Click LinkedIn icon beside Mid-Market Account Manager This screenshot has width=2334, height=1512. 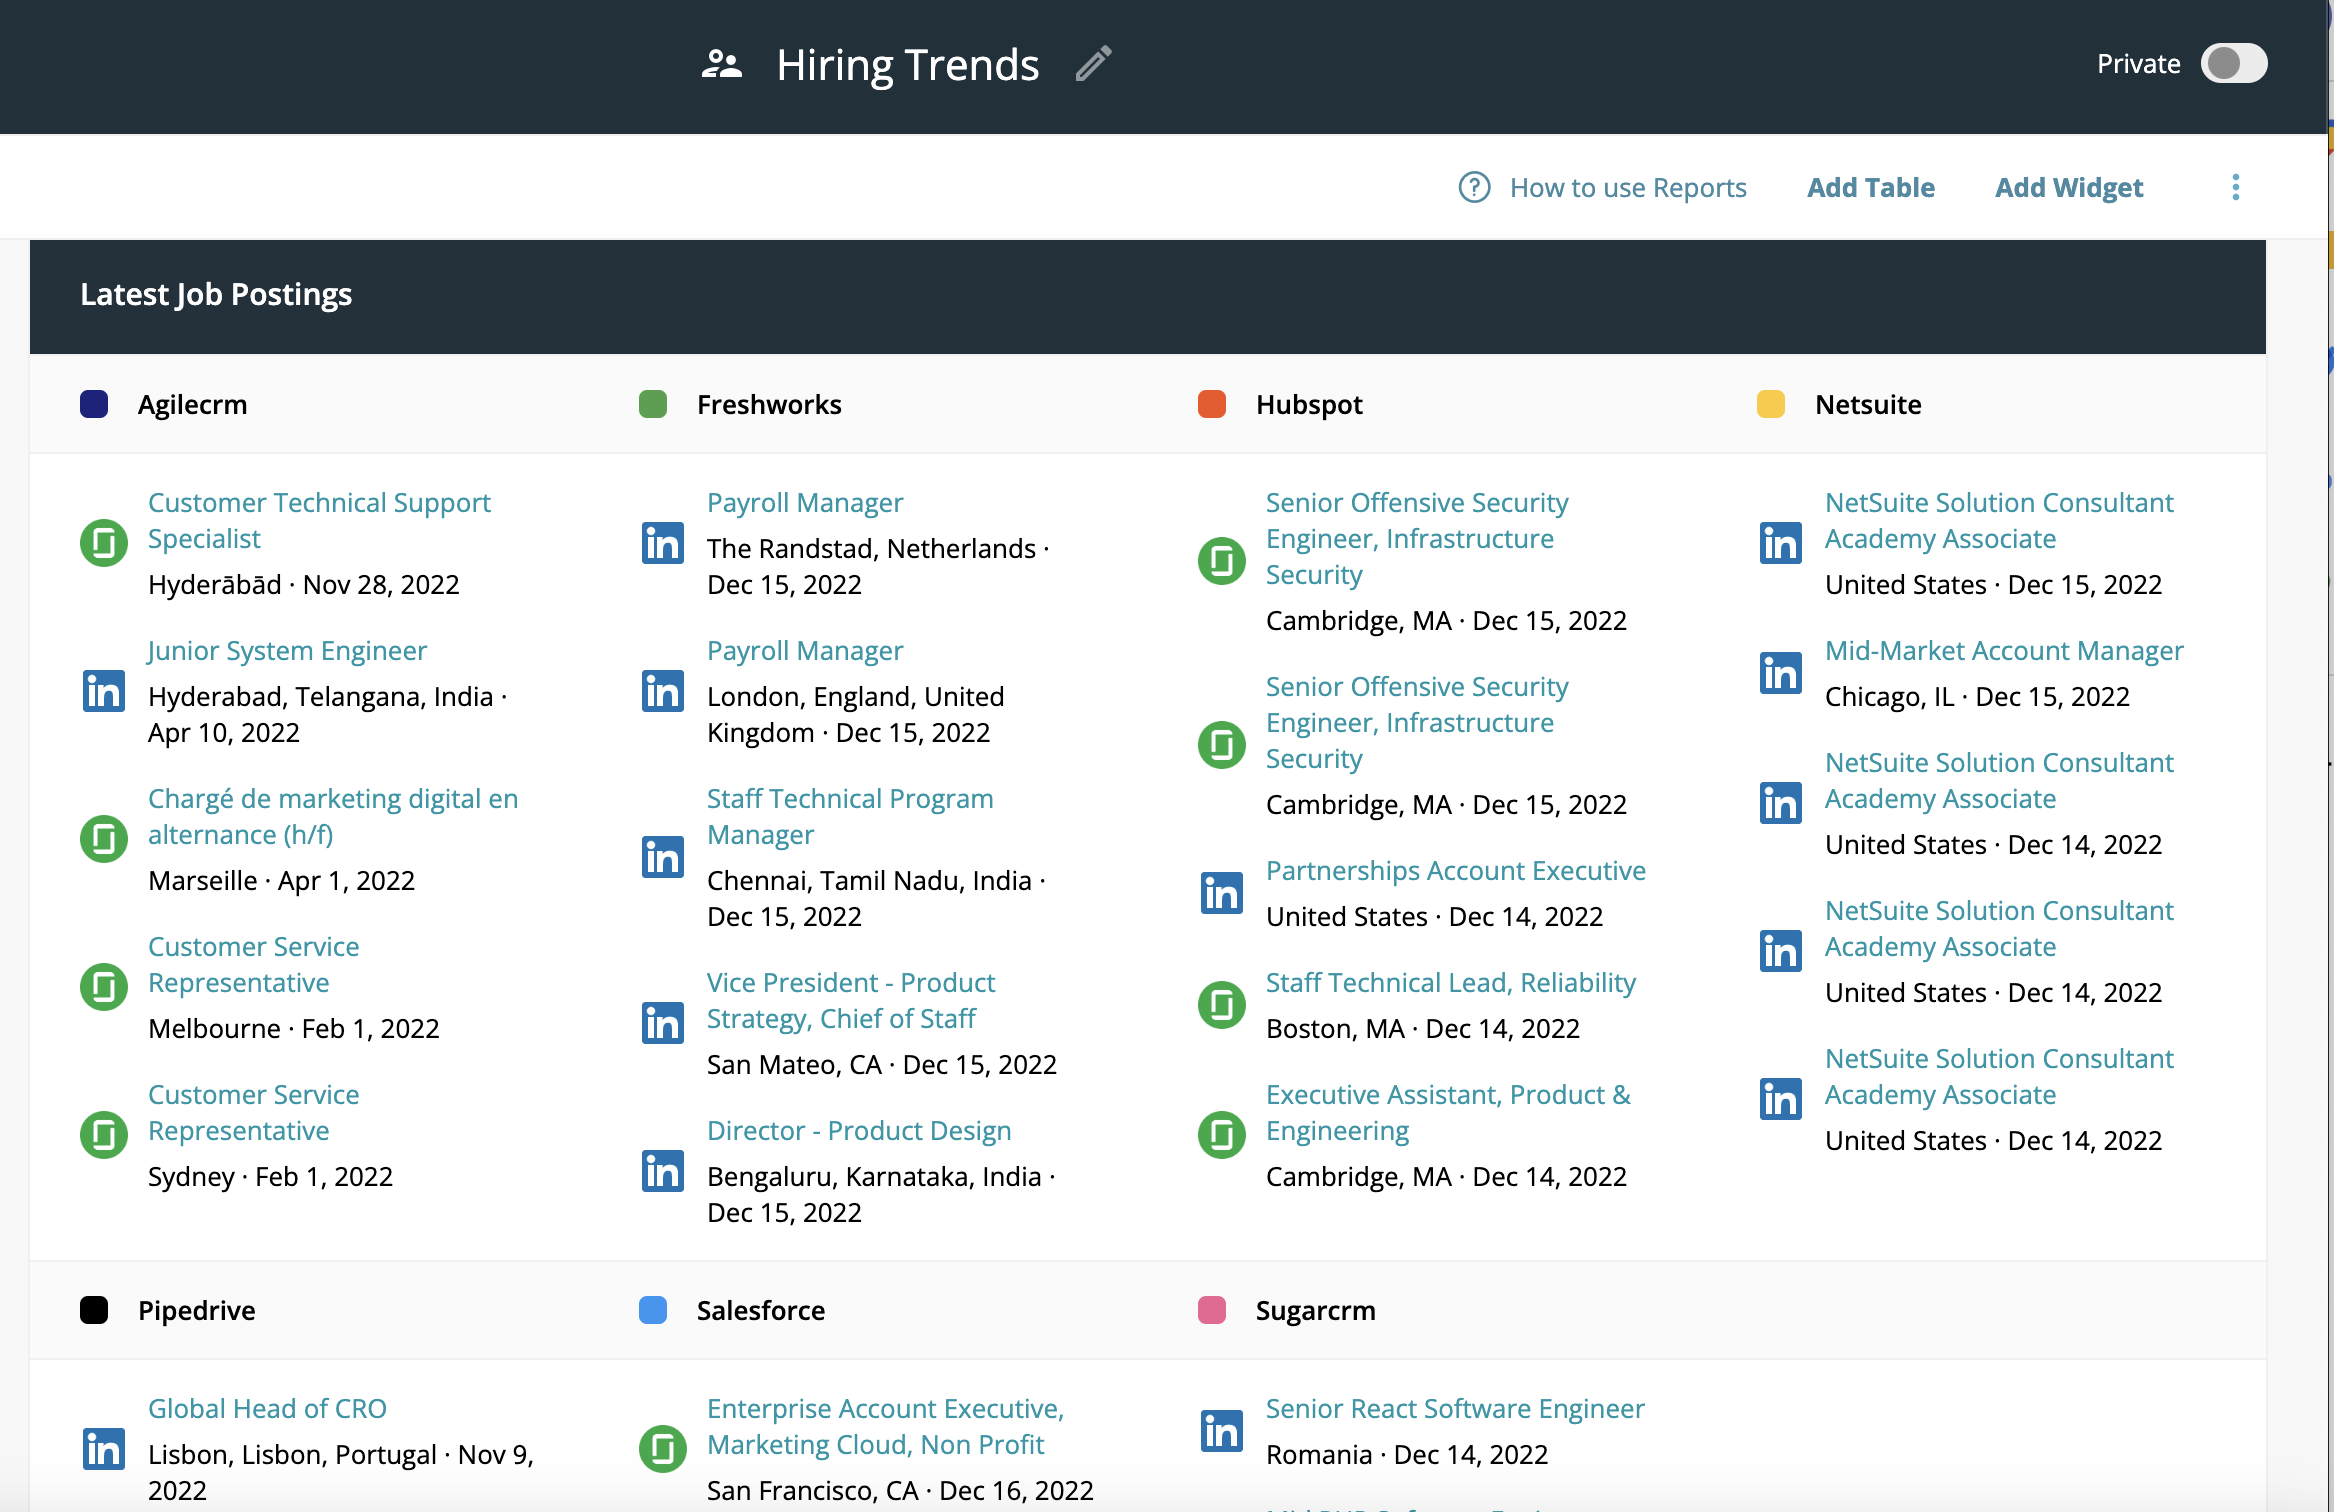pos(1781,673)
